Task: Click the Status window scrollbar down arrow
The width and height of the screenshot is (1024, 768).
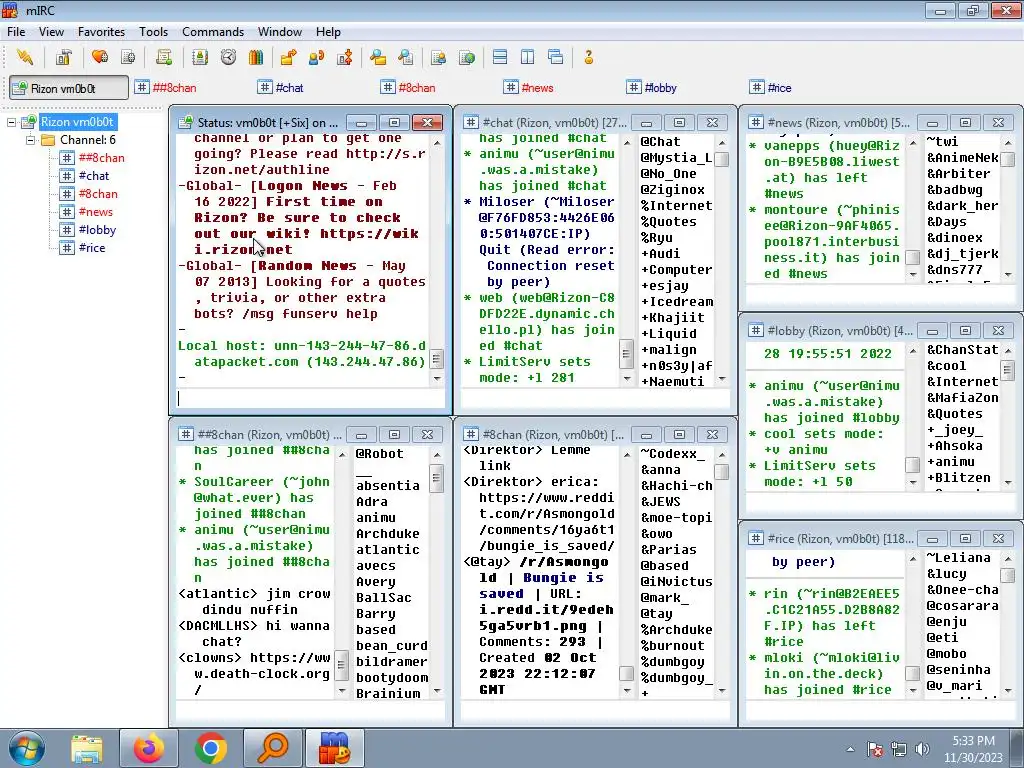Action: click(437, 378)
